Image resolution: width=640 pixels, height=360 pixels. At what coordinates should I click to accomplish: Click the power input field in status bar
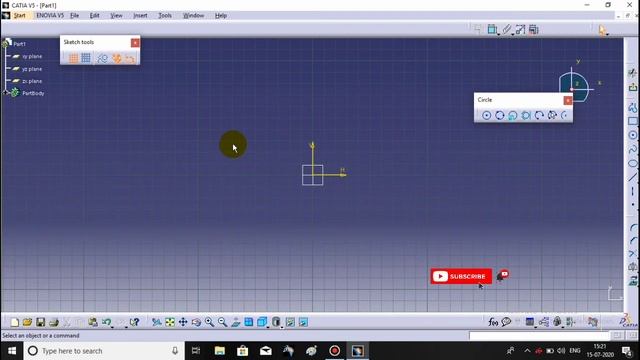click(539, 336)
